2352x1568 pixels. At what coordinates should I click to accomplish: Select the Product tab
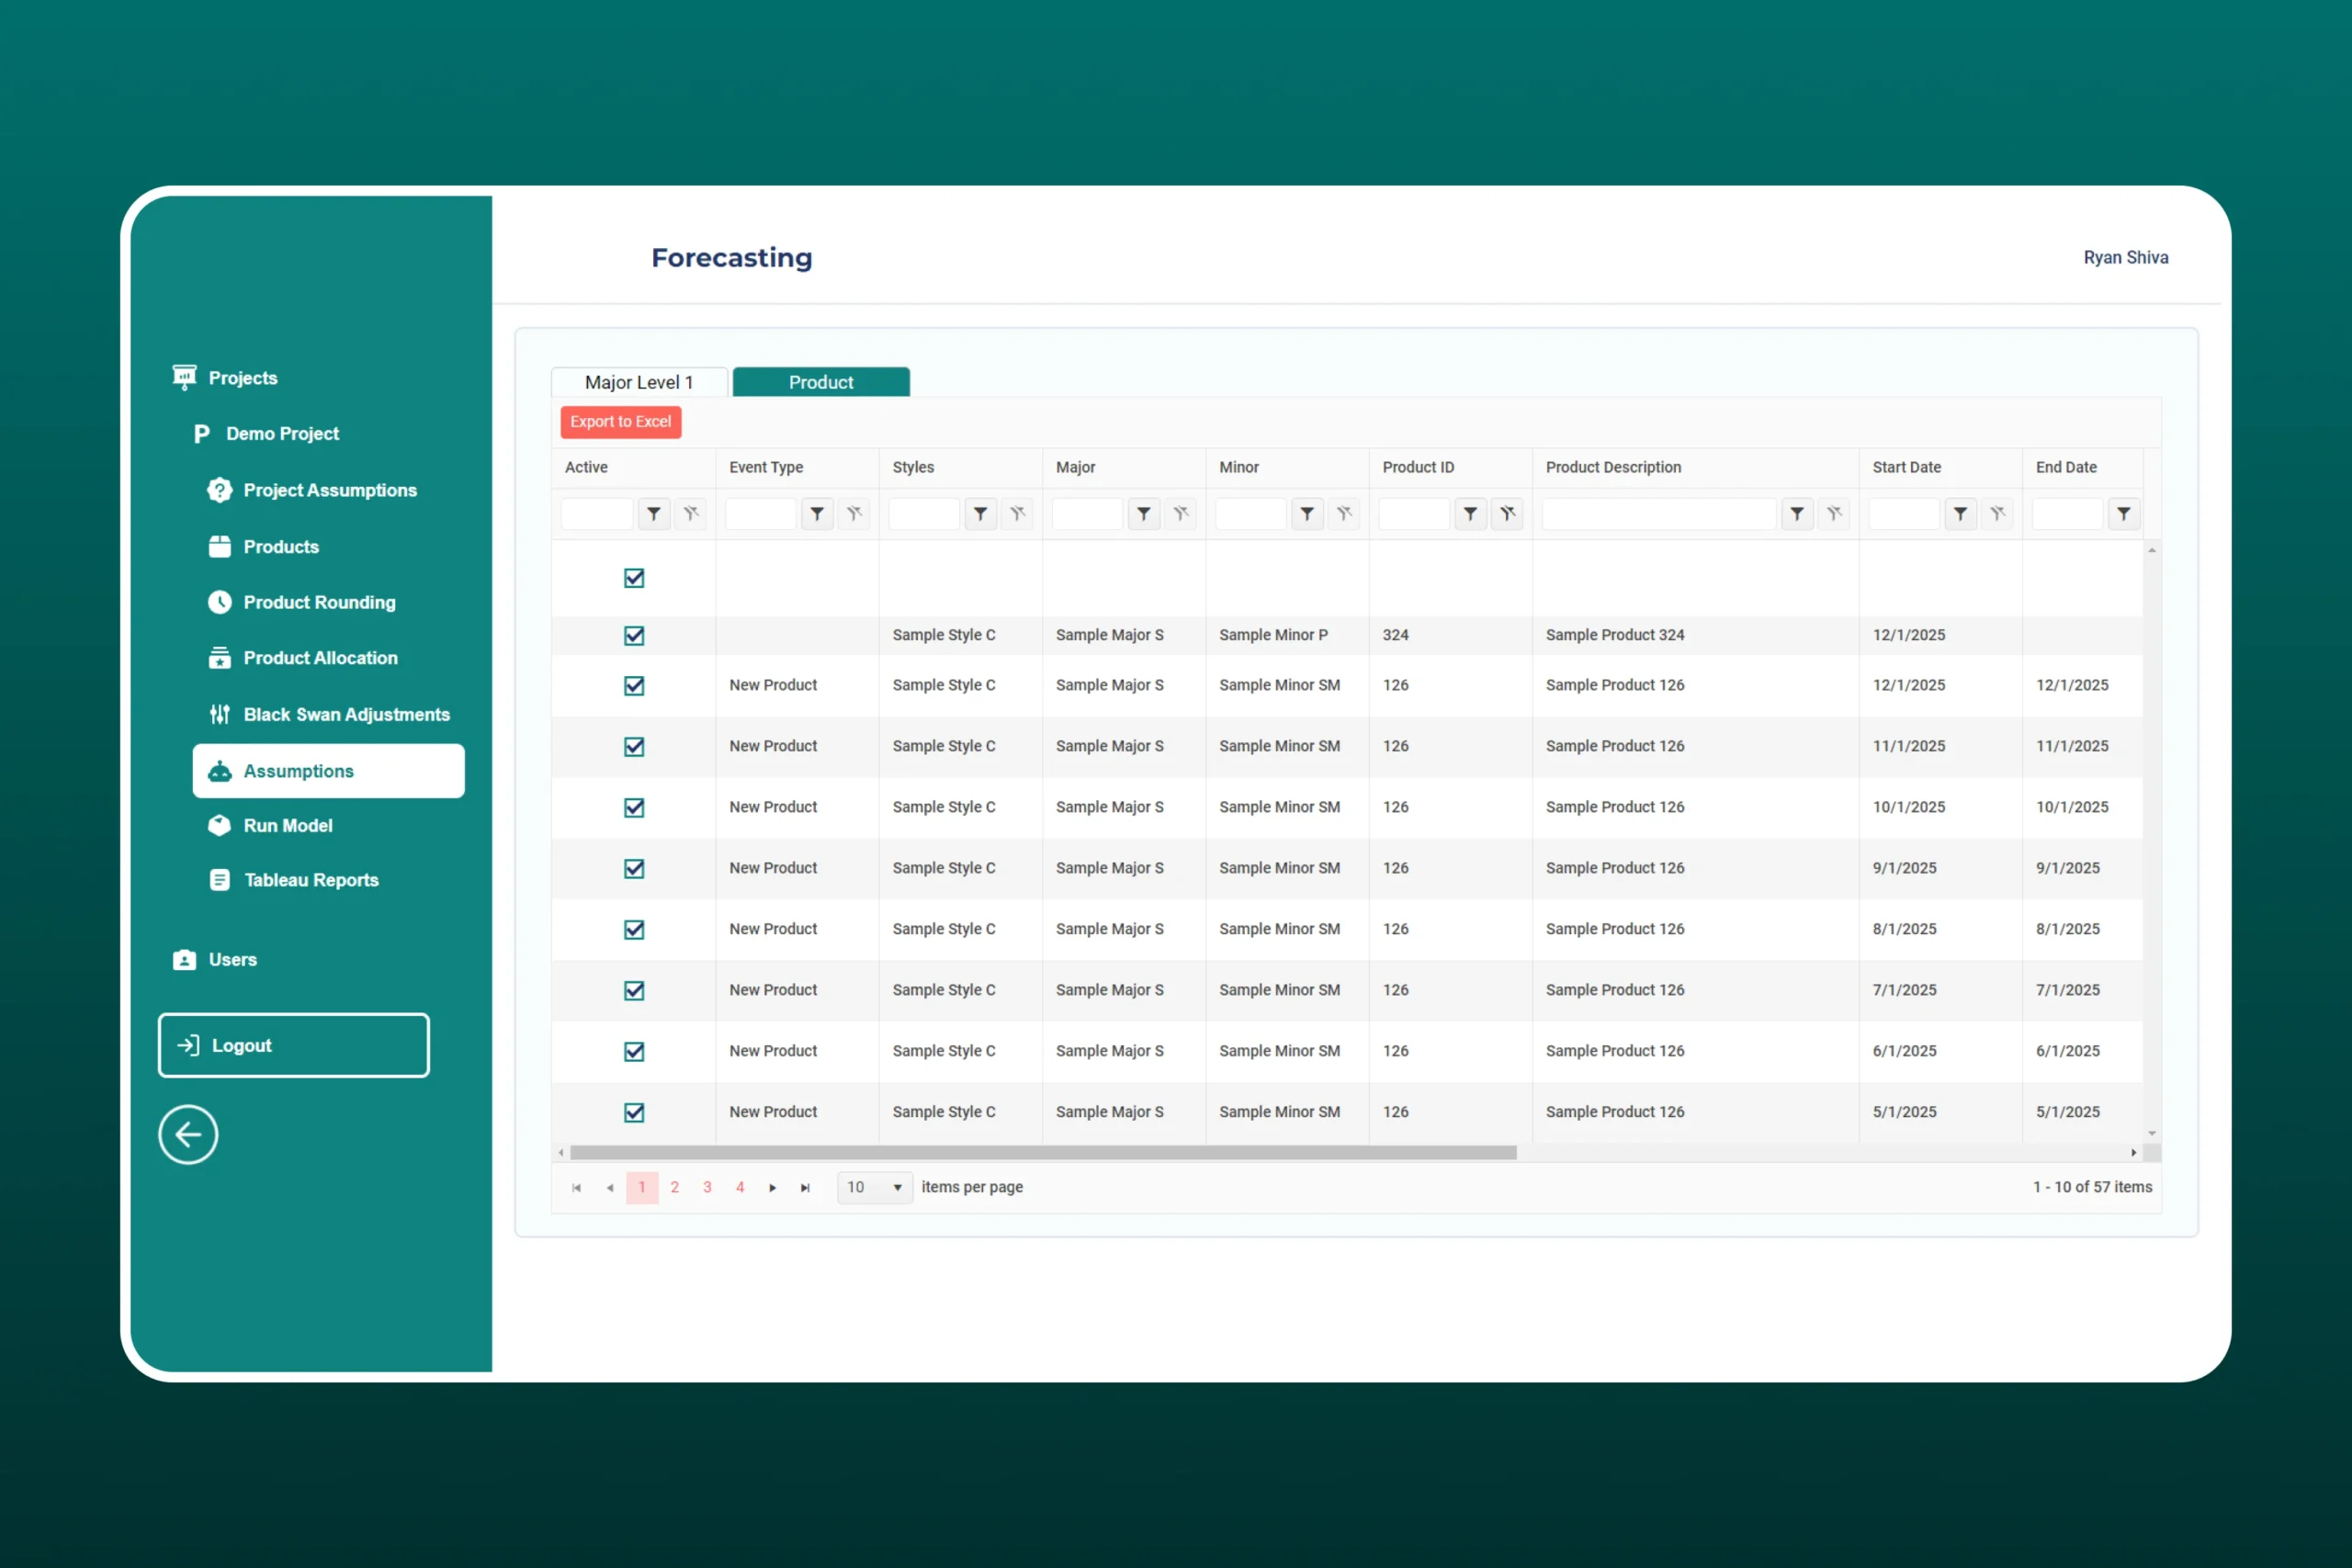tap(820, 382)
